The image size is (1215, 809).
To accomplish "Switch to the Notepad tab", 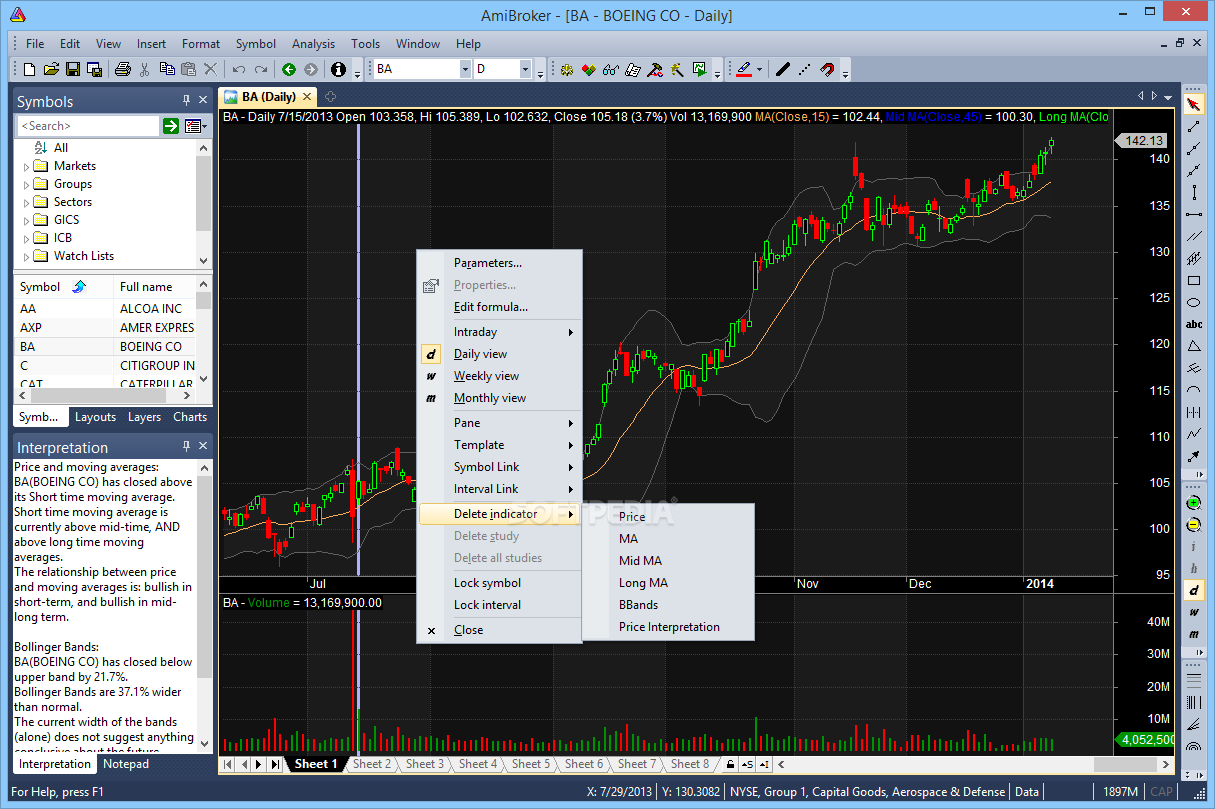I will pos(126,764).
